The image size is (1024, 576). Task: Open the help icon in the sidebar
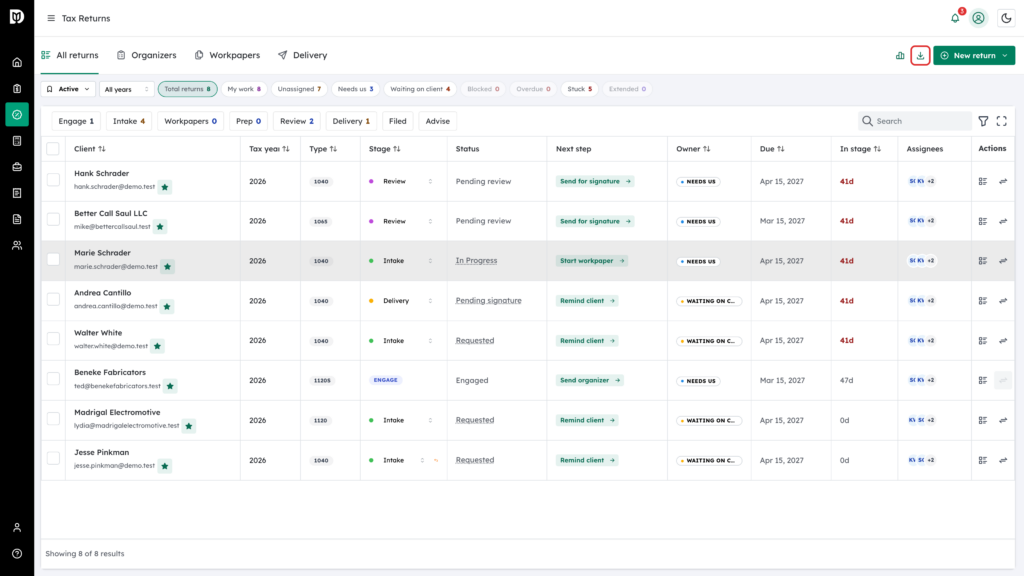coord(17,554)
